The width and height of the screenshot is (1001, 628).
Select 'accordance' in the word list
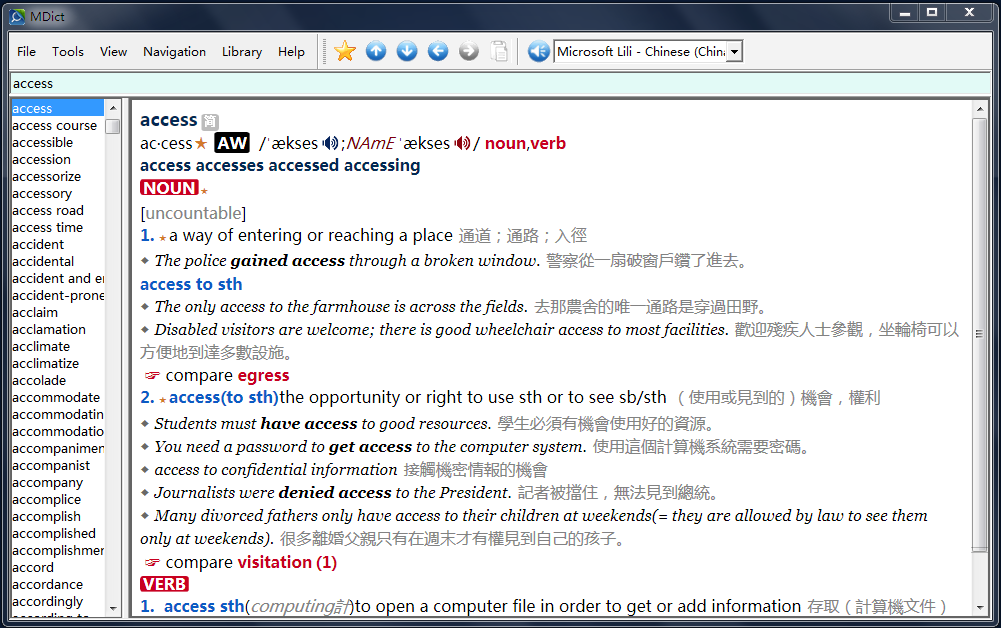(x=48, y=585)
